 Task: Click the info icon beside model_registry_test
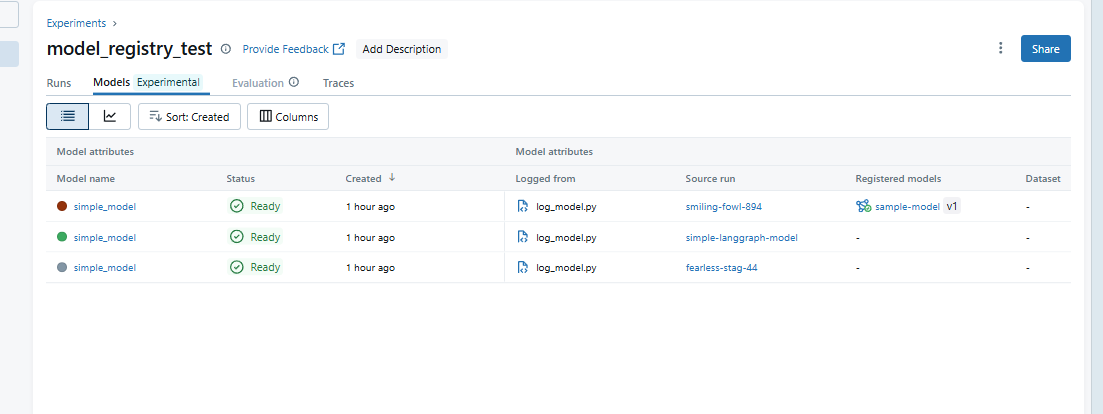tap(226, 49)
